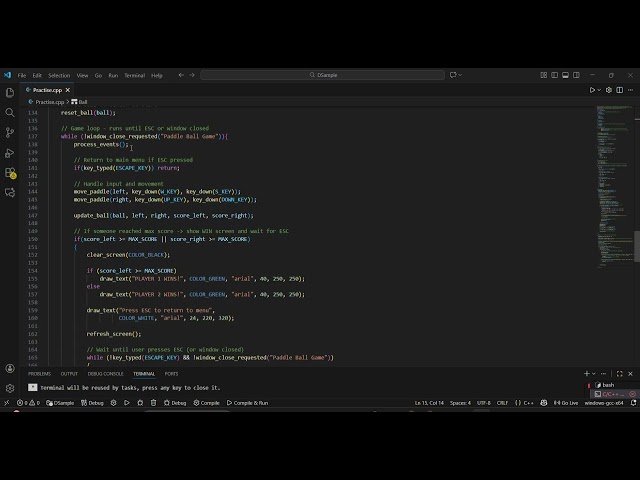The width and height of the screenshot is (640, 480).
Task: Open the Go menu
Action: coord(98,75)
